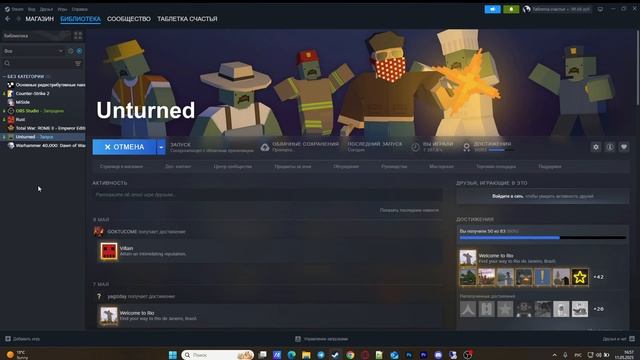Click the achievements medal icon in the stats bar
The height and width of the screenshot is (360, 640).
[467, 147]
